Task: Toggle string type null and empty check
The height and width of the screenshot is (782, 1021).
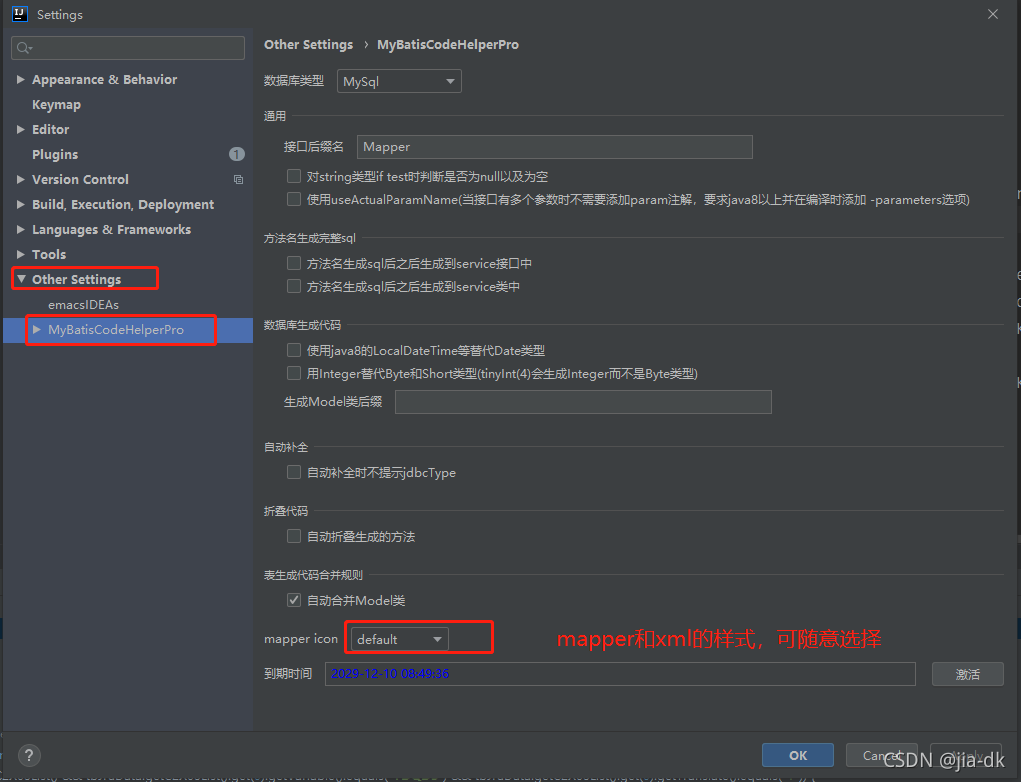Action: tap(294, 176)
